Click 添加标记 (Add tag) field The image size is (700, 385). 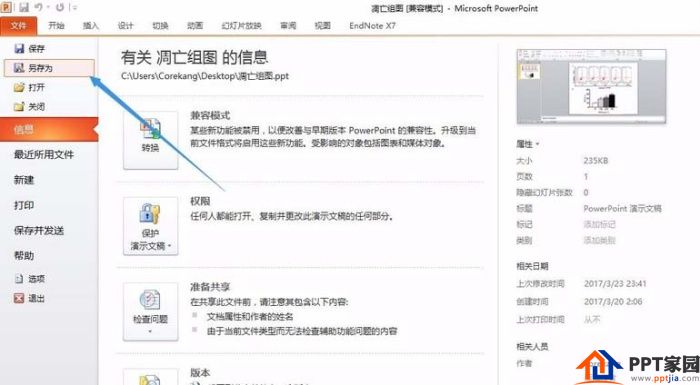point(600,224)
